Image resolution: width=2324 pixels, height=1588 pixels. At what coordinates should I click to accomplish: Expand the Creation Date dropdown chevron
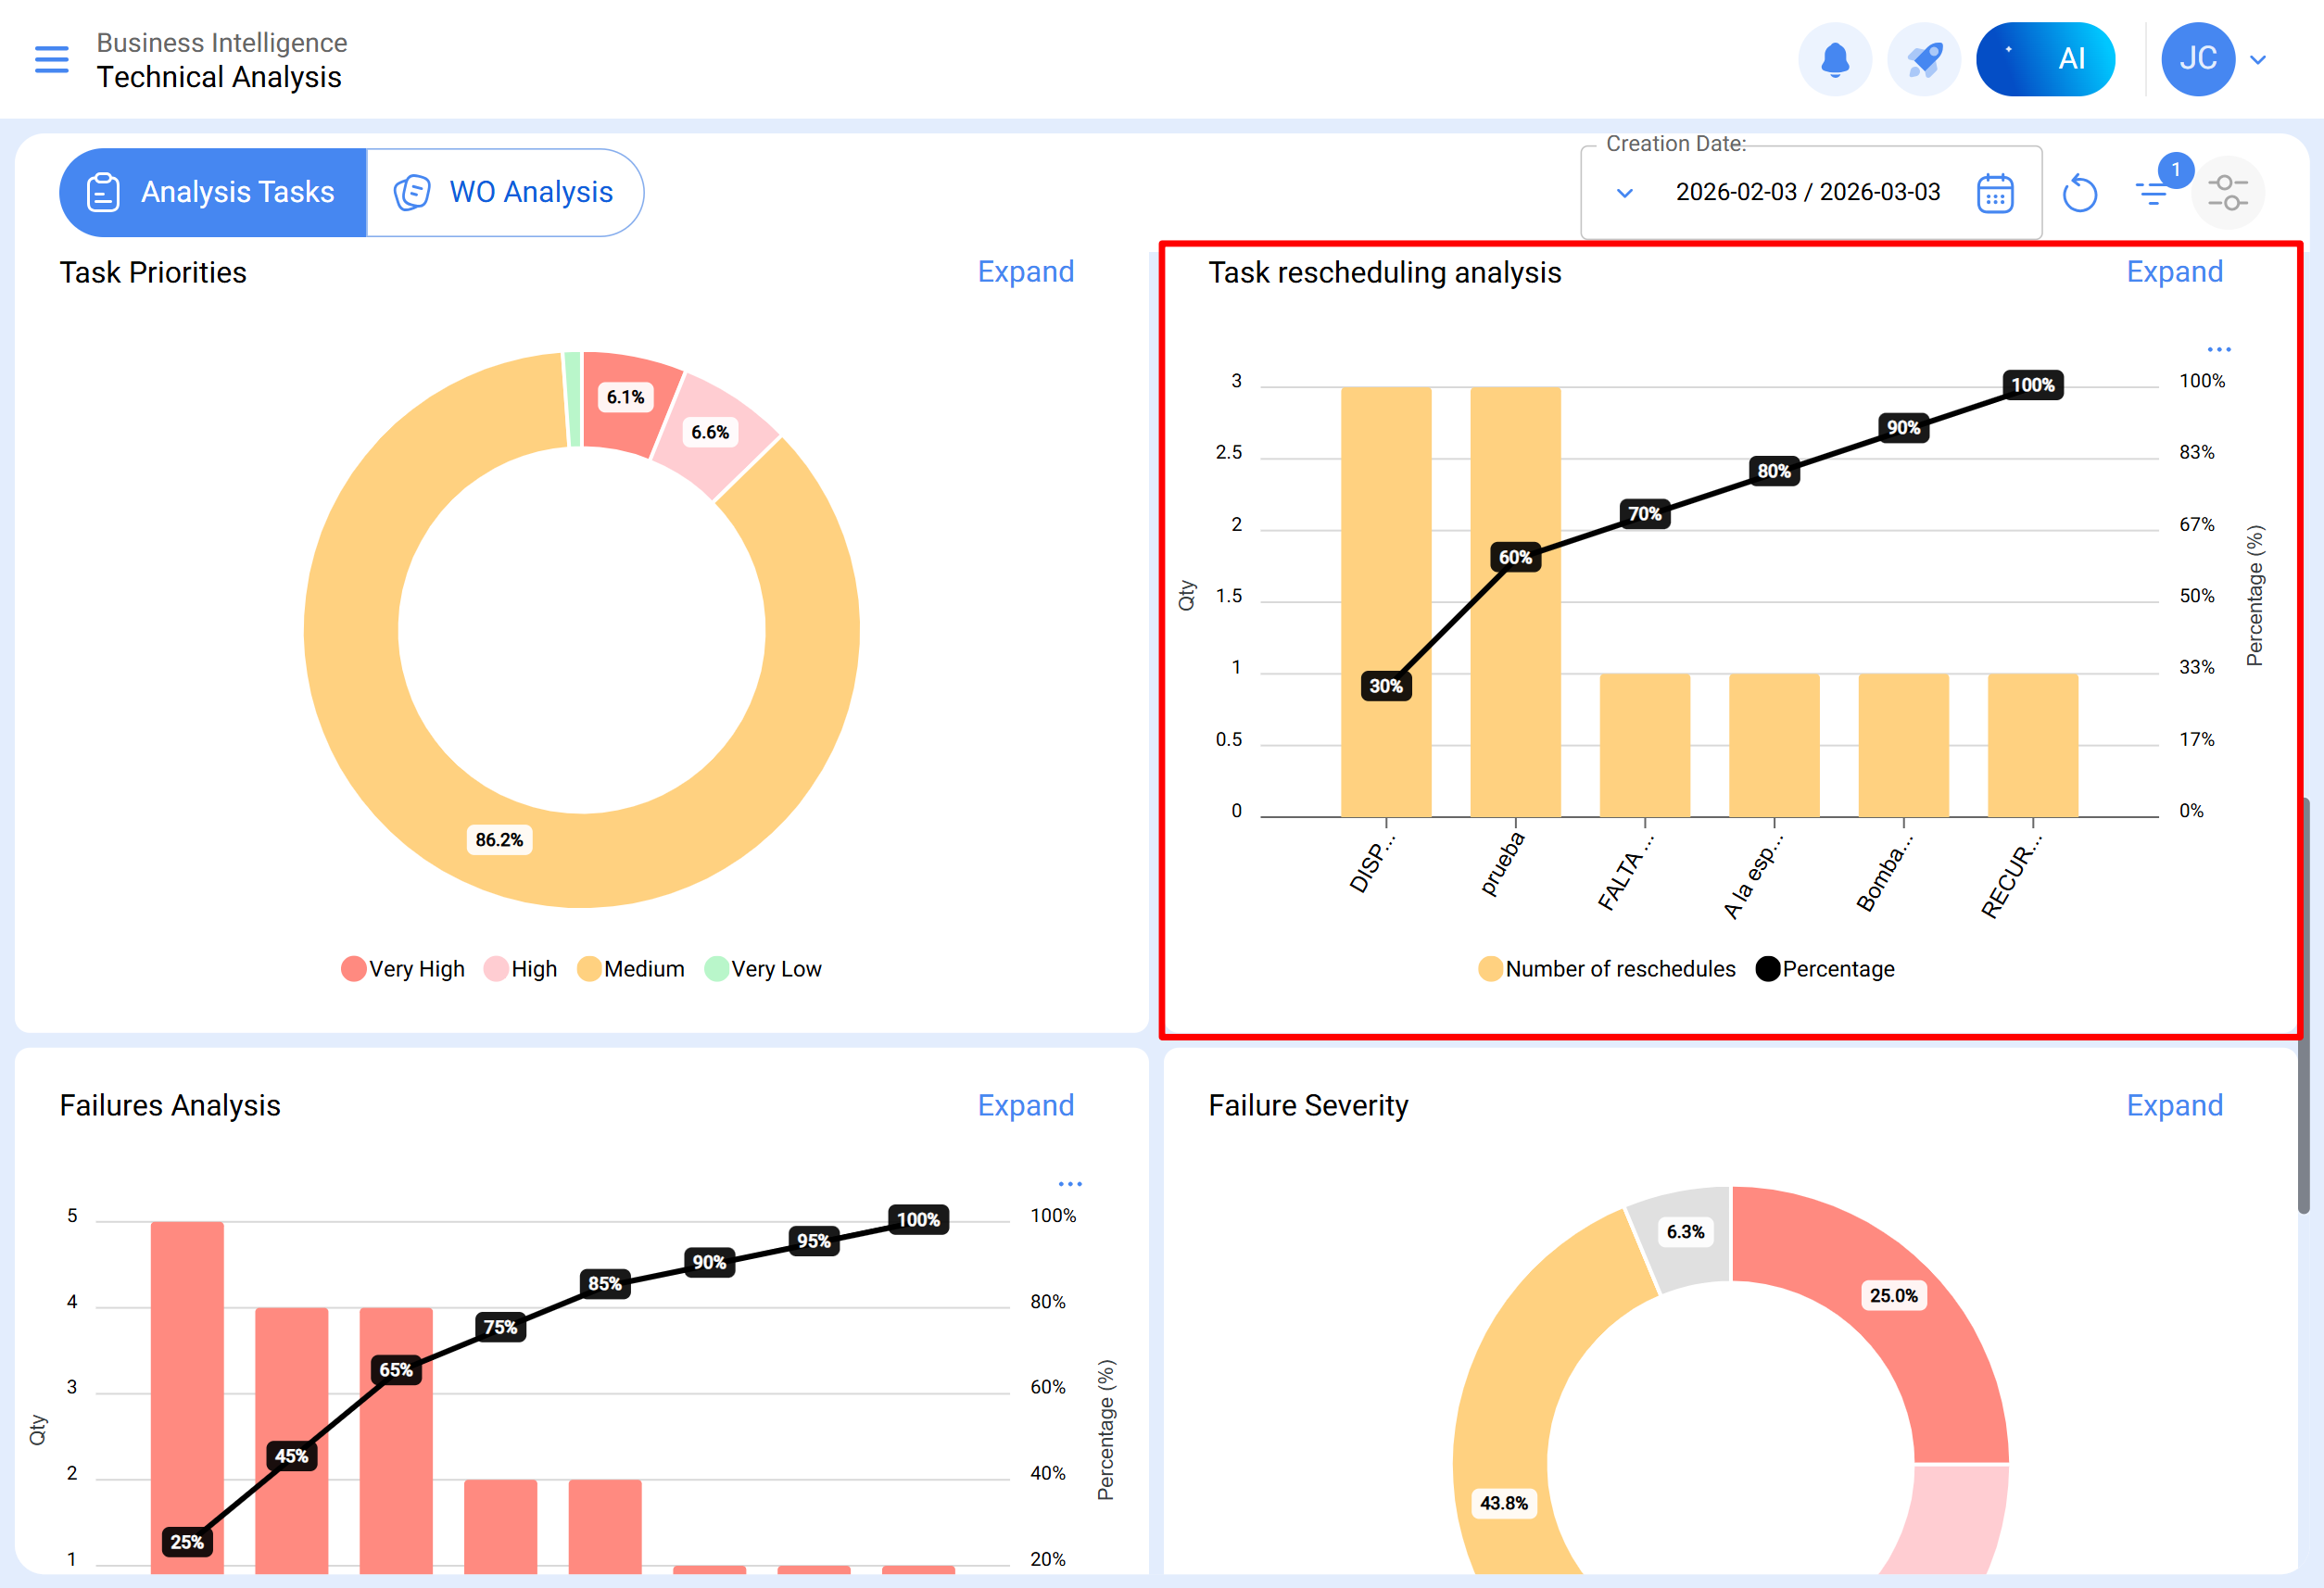[1625, 193]
